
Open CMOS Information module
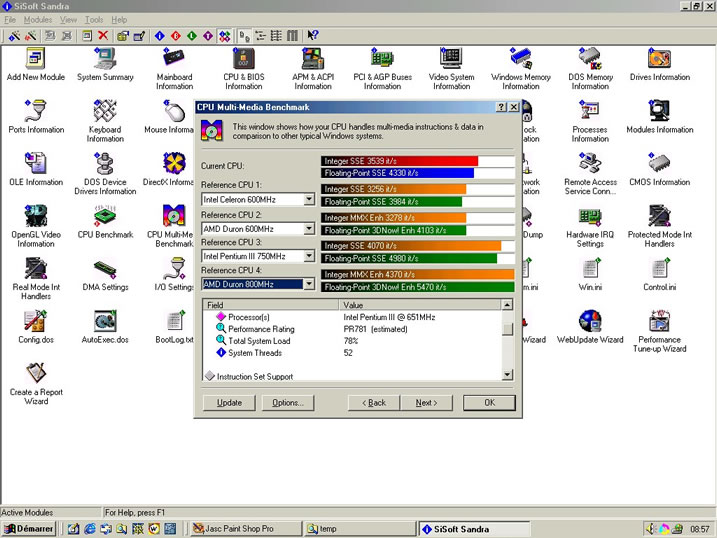[x=659, y=170]
